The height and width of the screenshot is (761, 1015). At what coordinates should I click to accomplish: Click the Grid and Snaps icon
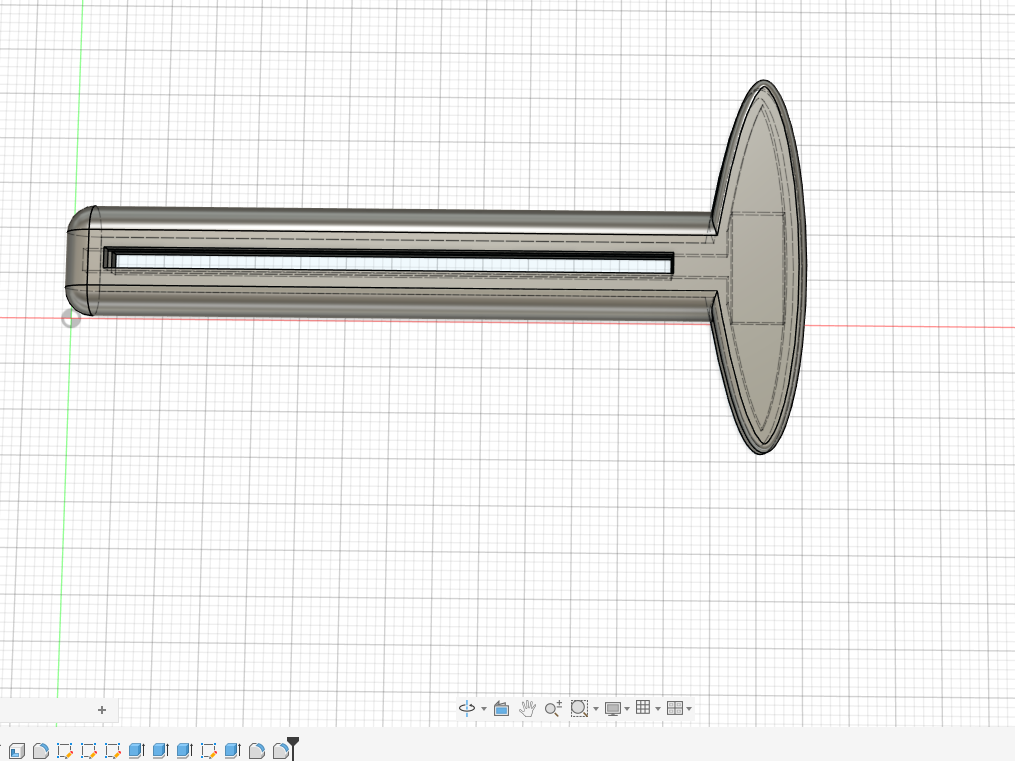[643, 707]
